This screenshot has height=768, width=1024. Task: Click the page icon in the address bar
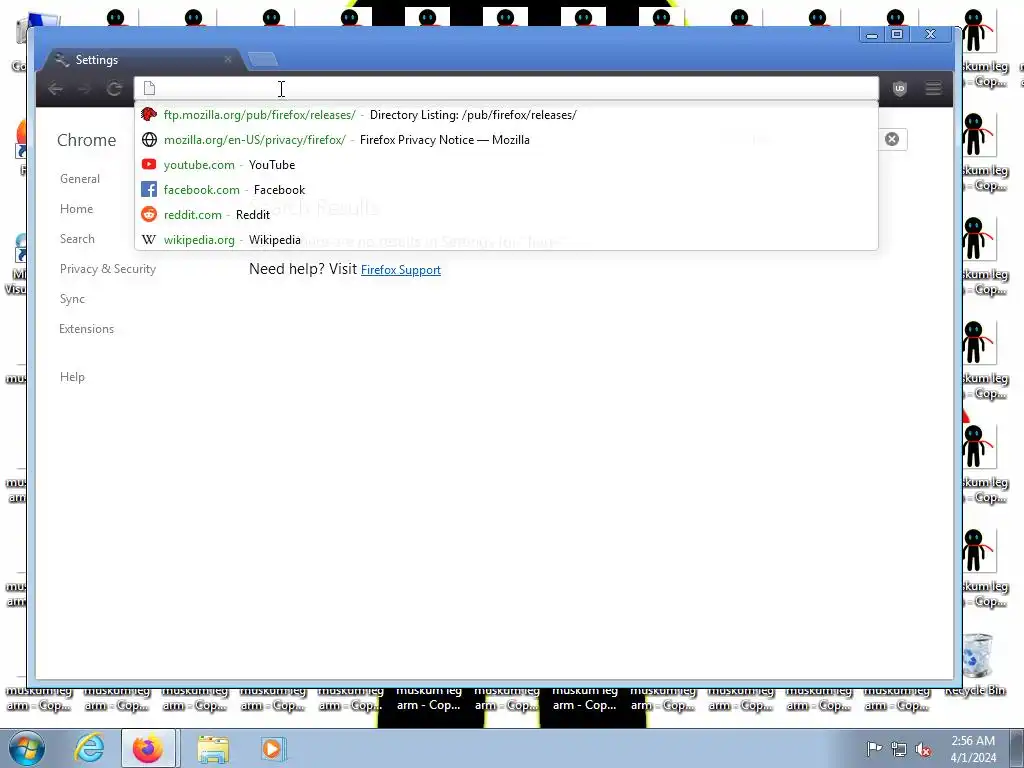point(150,88)
